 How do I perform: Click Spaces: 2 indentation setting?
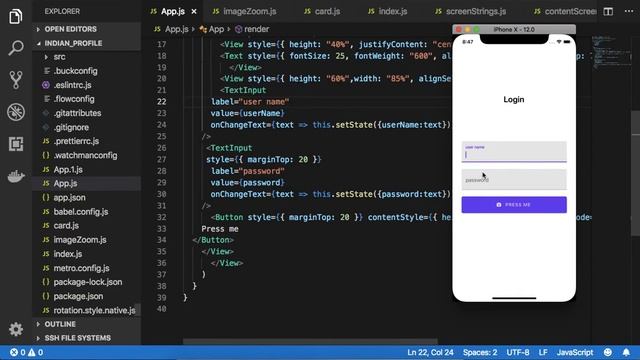(x=480, y=352)
